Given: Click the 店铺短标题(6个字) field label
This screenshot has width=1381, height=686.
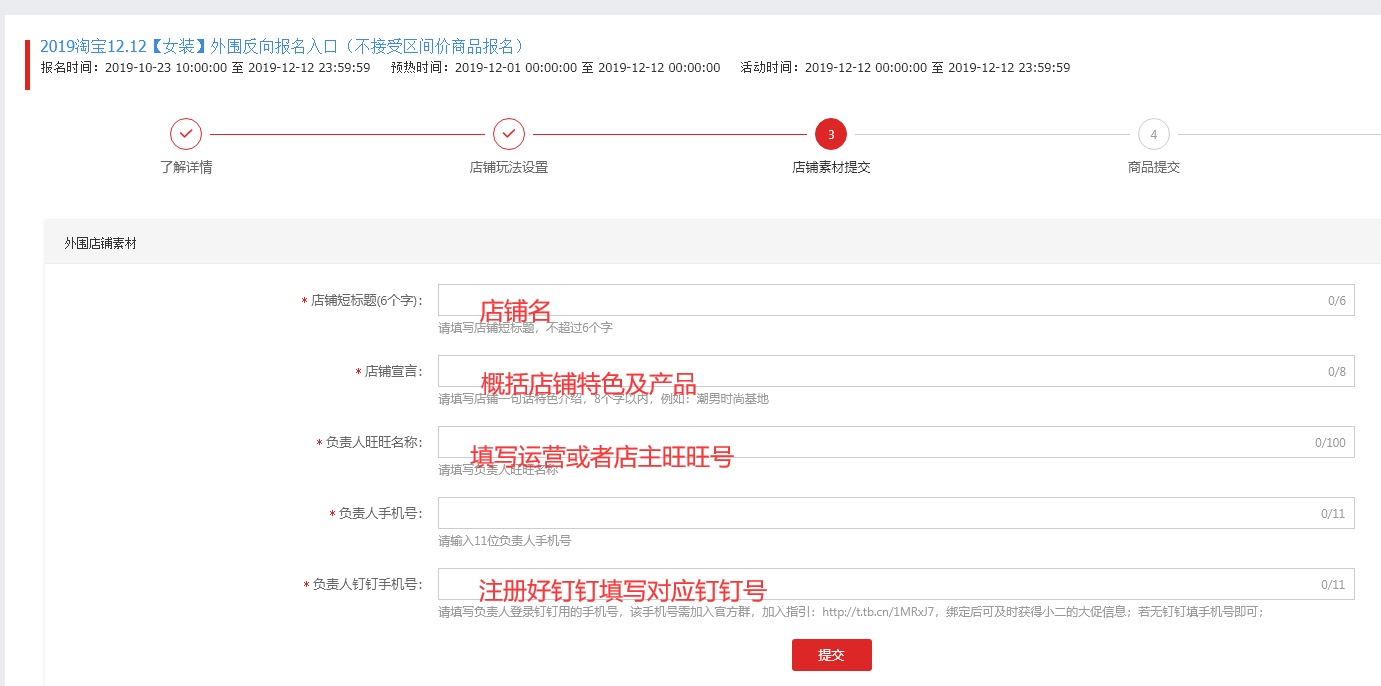Looking at the screenshot, I should click(362, 300).
